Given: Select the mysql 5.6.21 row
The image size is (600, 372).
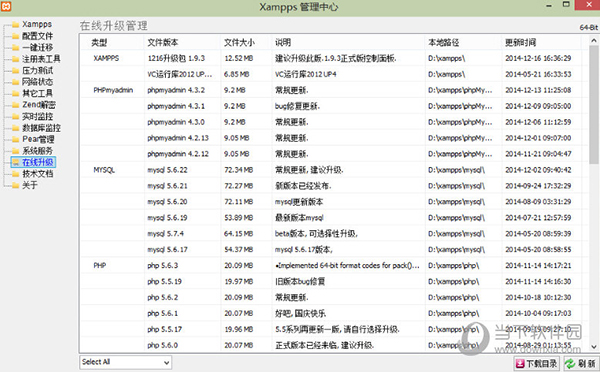Looking at the screenshot, I should (x=335, y=186).
